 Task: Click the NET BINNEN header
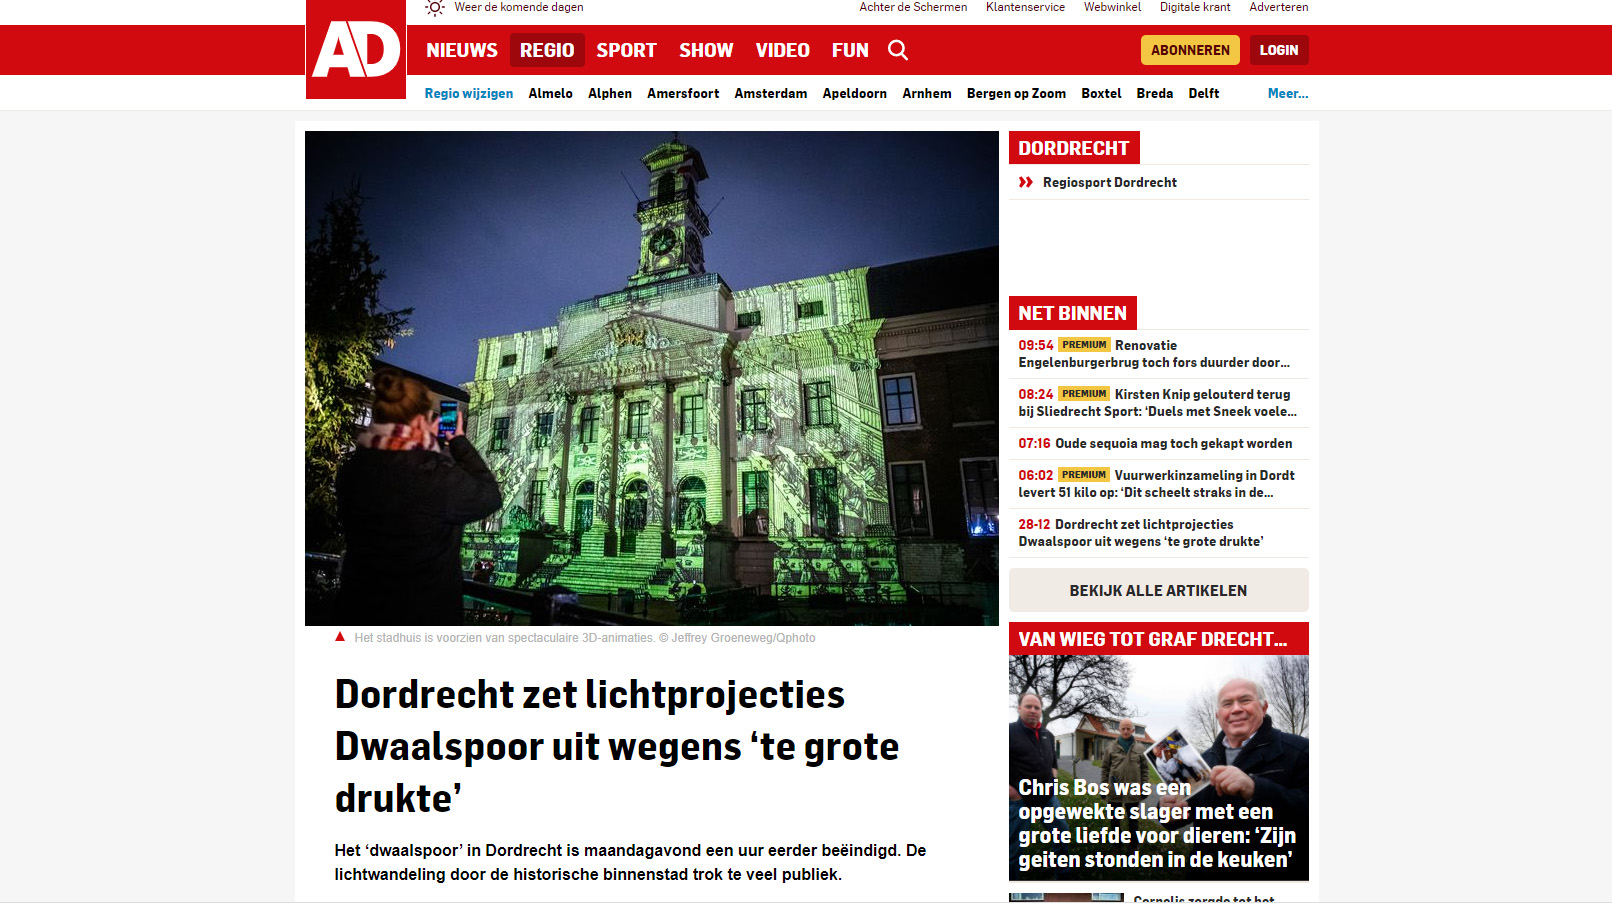coord(1072,313)
